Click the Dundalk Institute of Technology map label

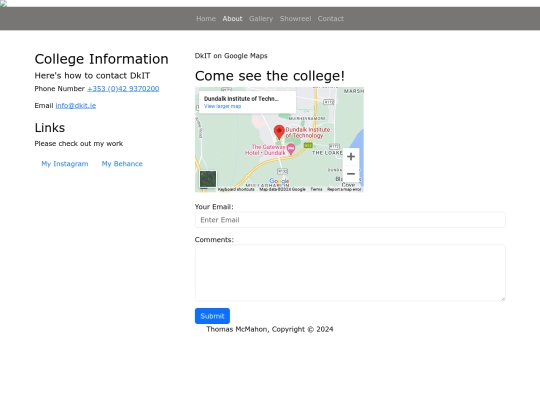pyautogui.click(x=308, y=133)
